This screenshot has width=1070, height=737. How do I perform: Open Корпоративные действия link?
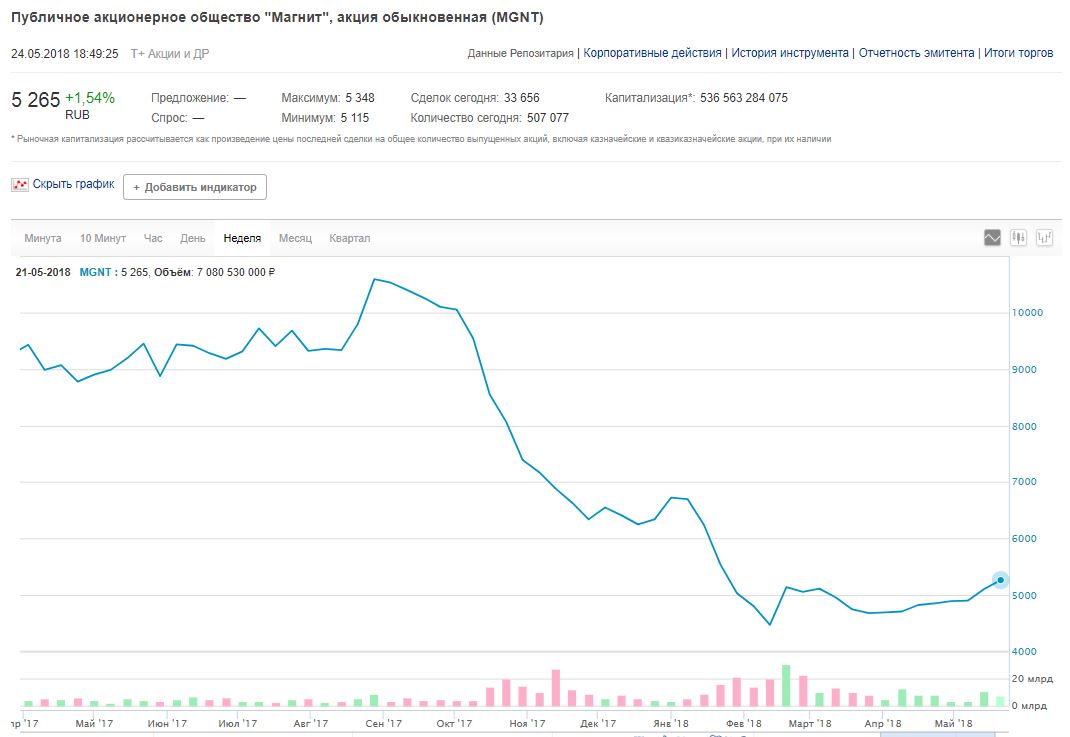coord(652,53)
